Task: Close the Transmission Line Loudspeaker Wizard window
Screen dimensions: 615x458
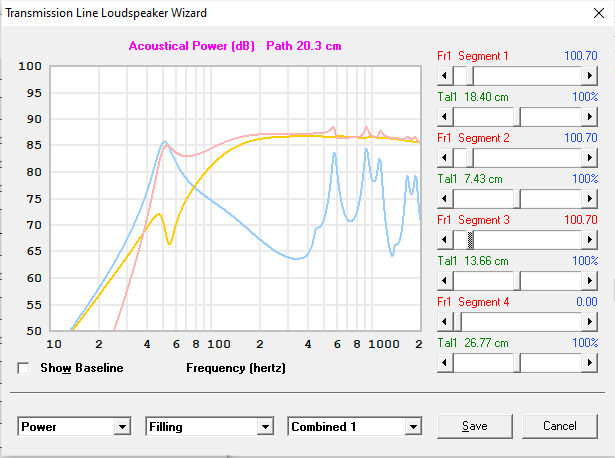Action: pyautogui.click(x=599, y=13)
